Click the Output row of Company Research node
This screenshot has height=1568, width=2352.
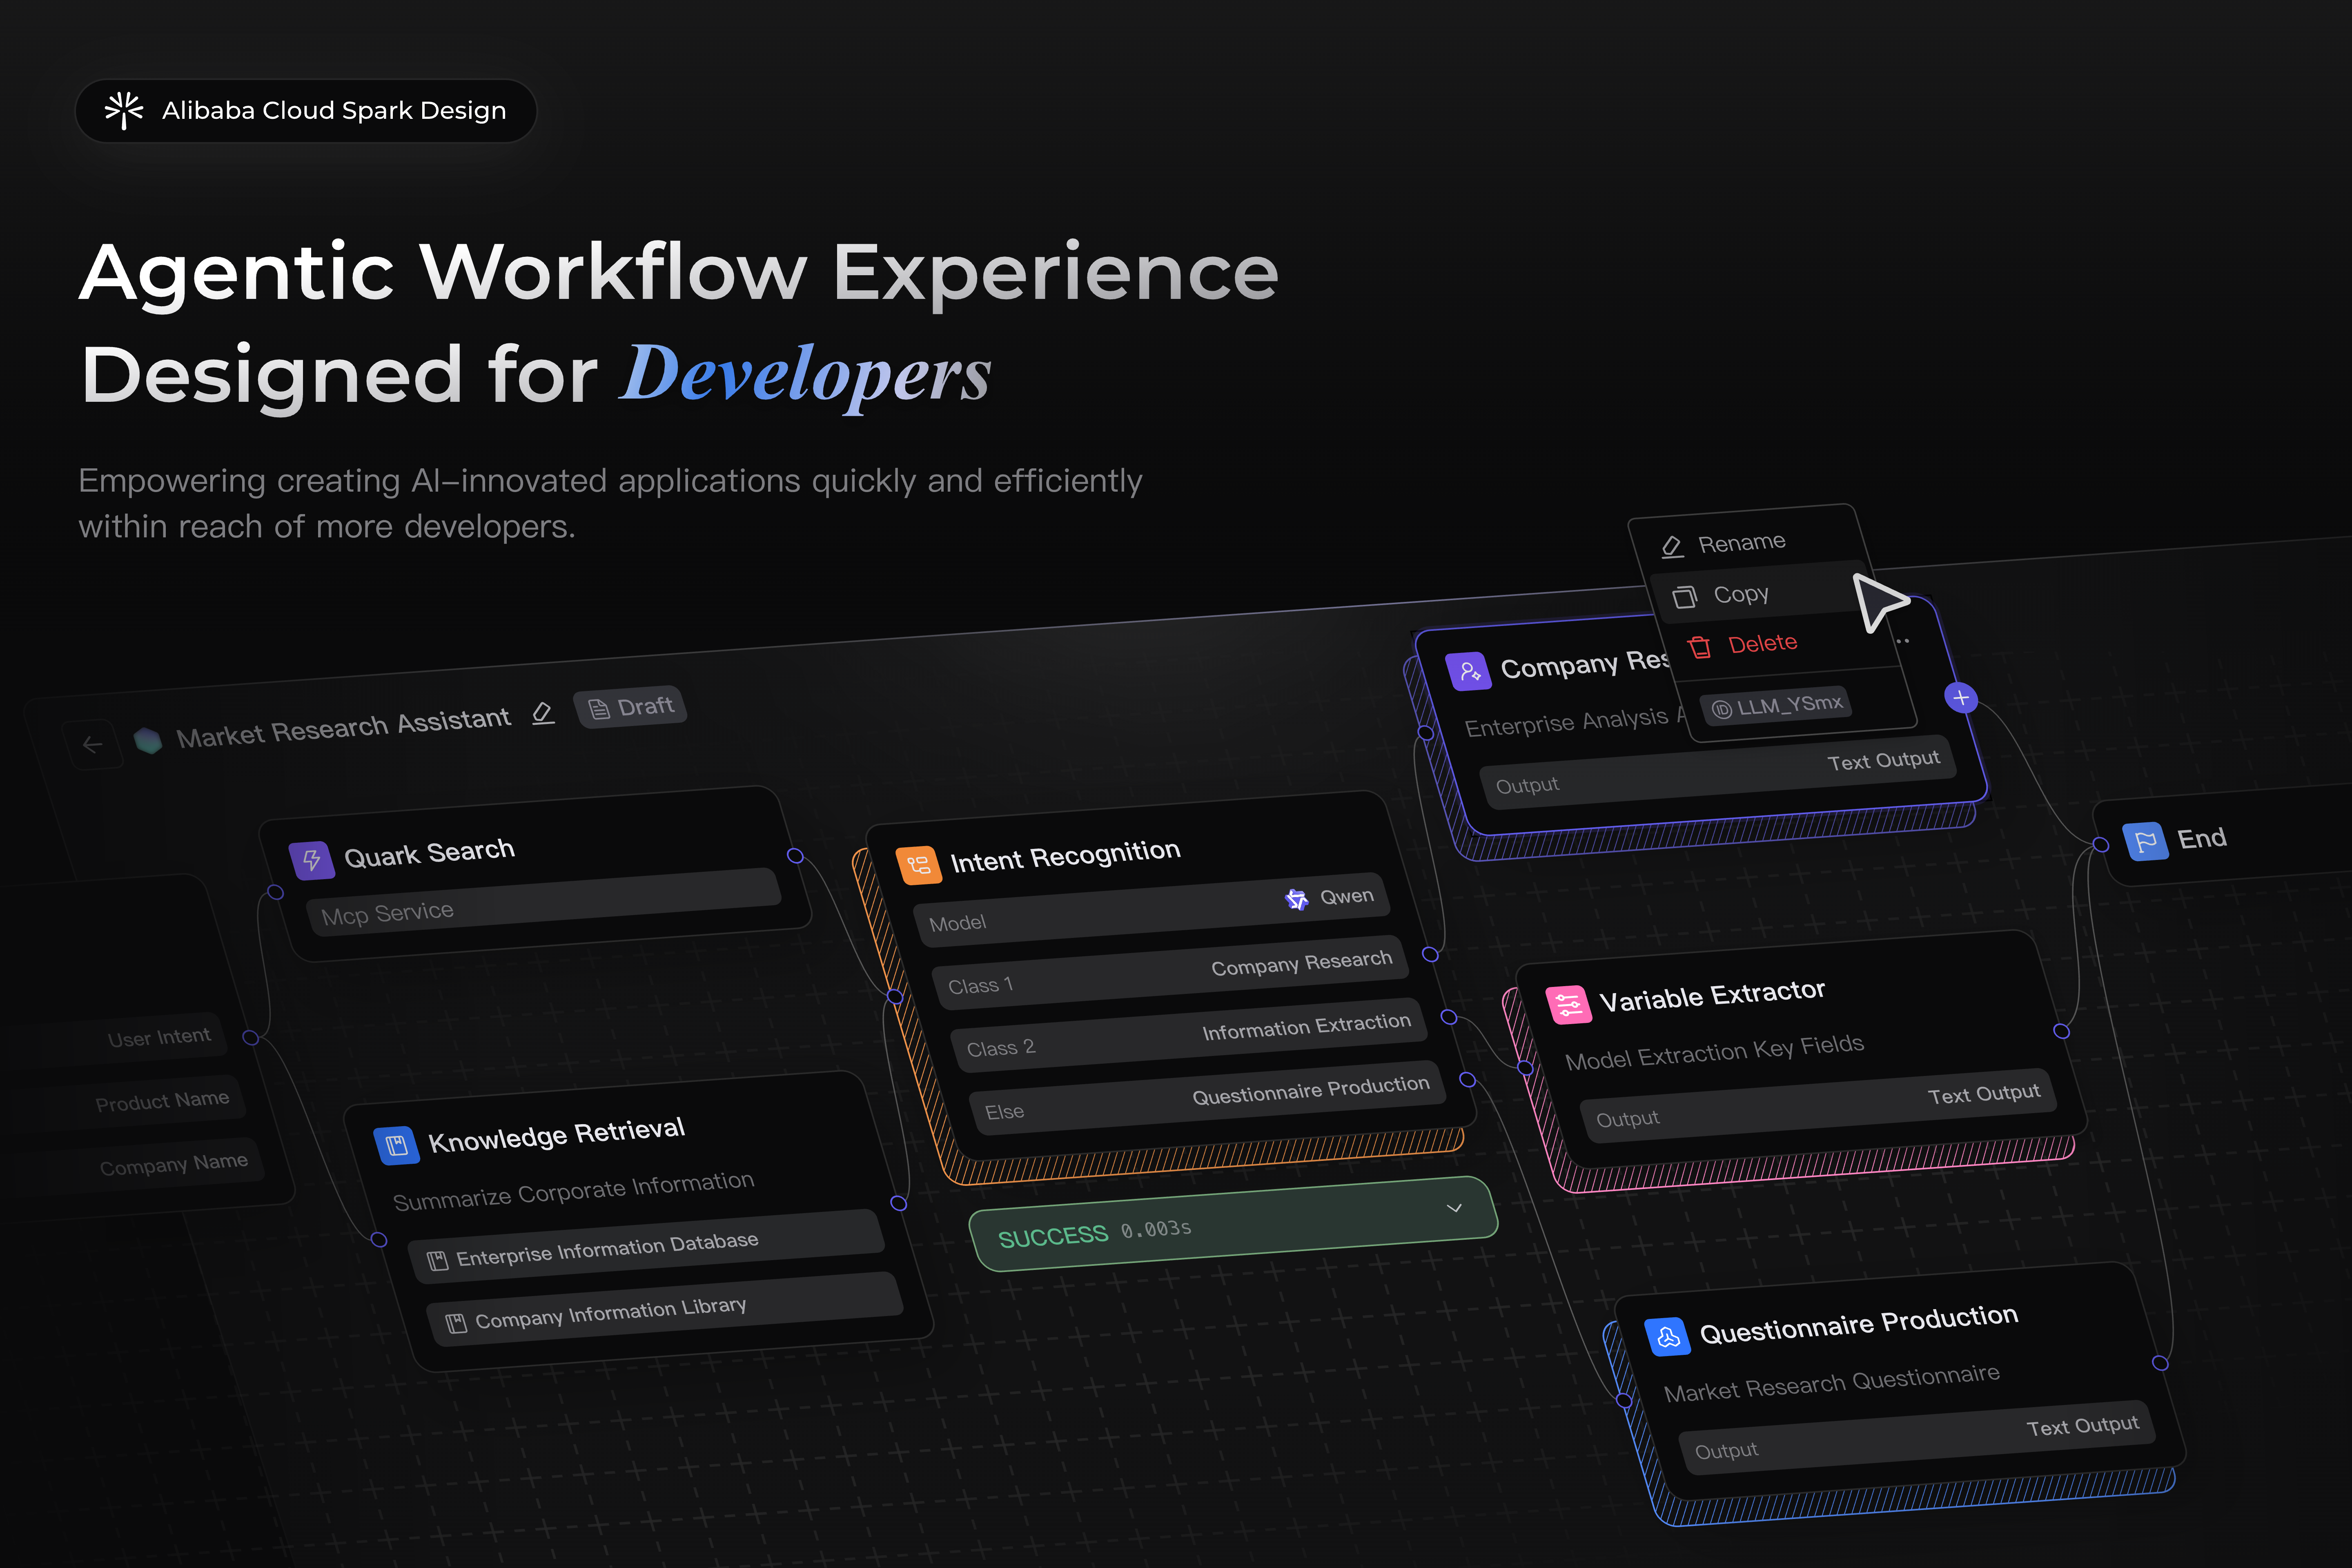tap(1718, 772)
